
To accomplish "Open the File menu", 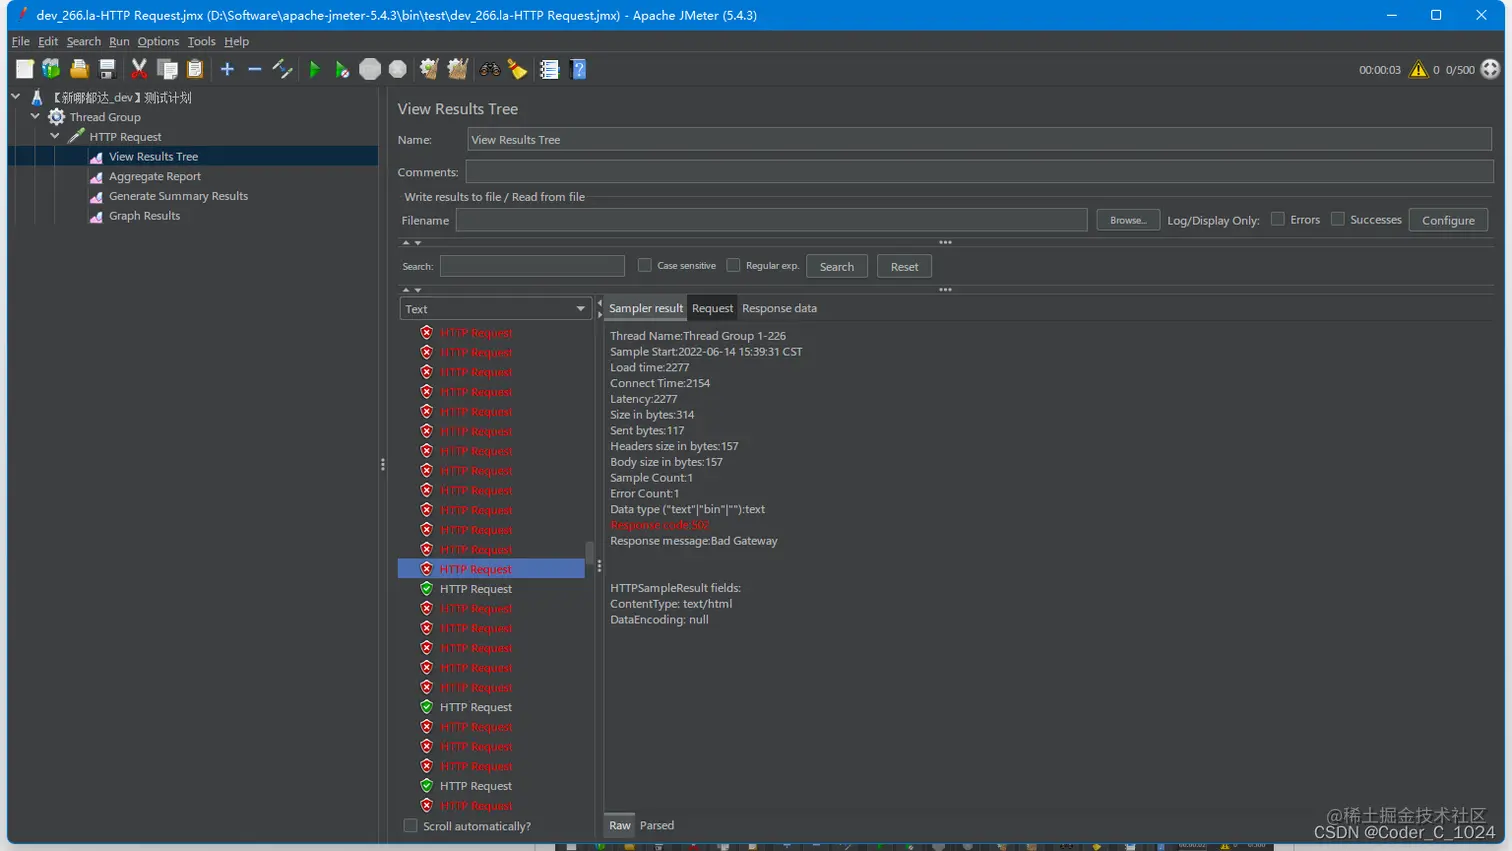I will (20, 41).
